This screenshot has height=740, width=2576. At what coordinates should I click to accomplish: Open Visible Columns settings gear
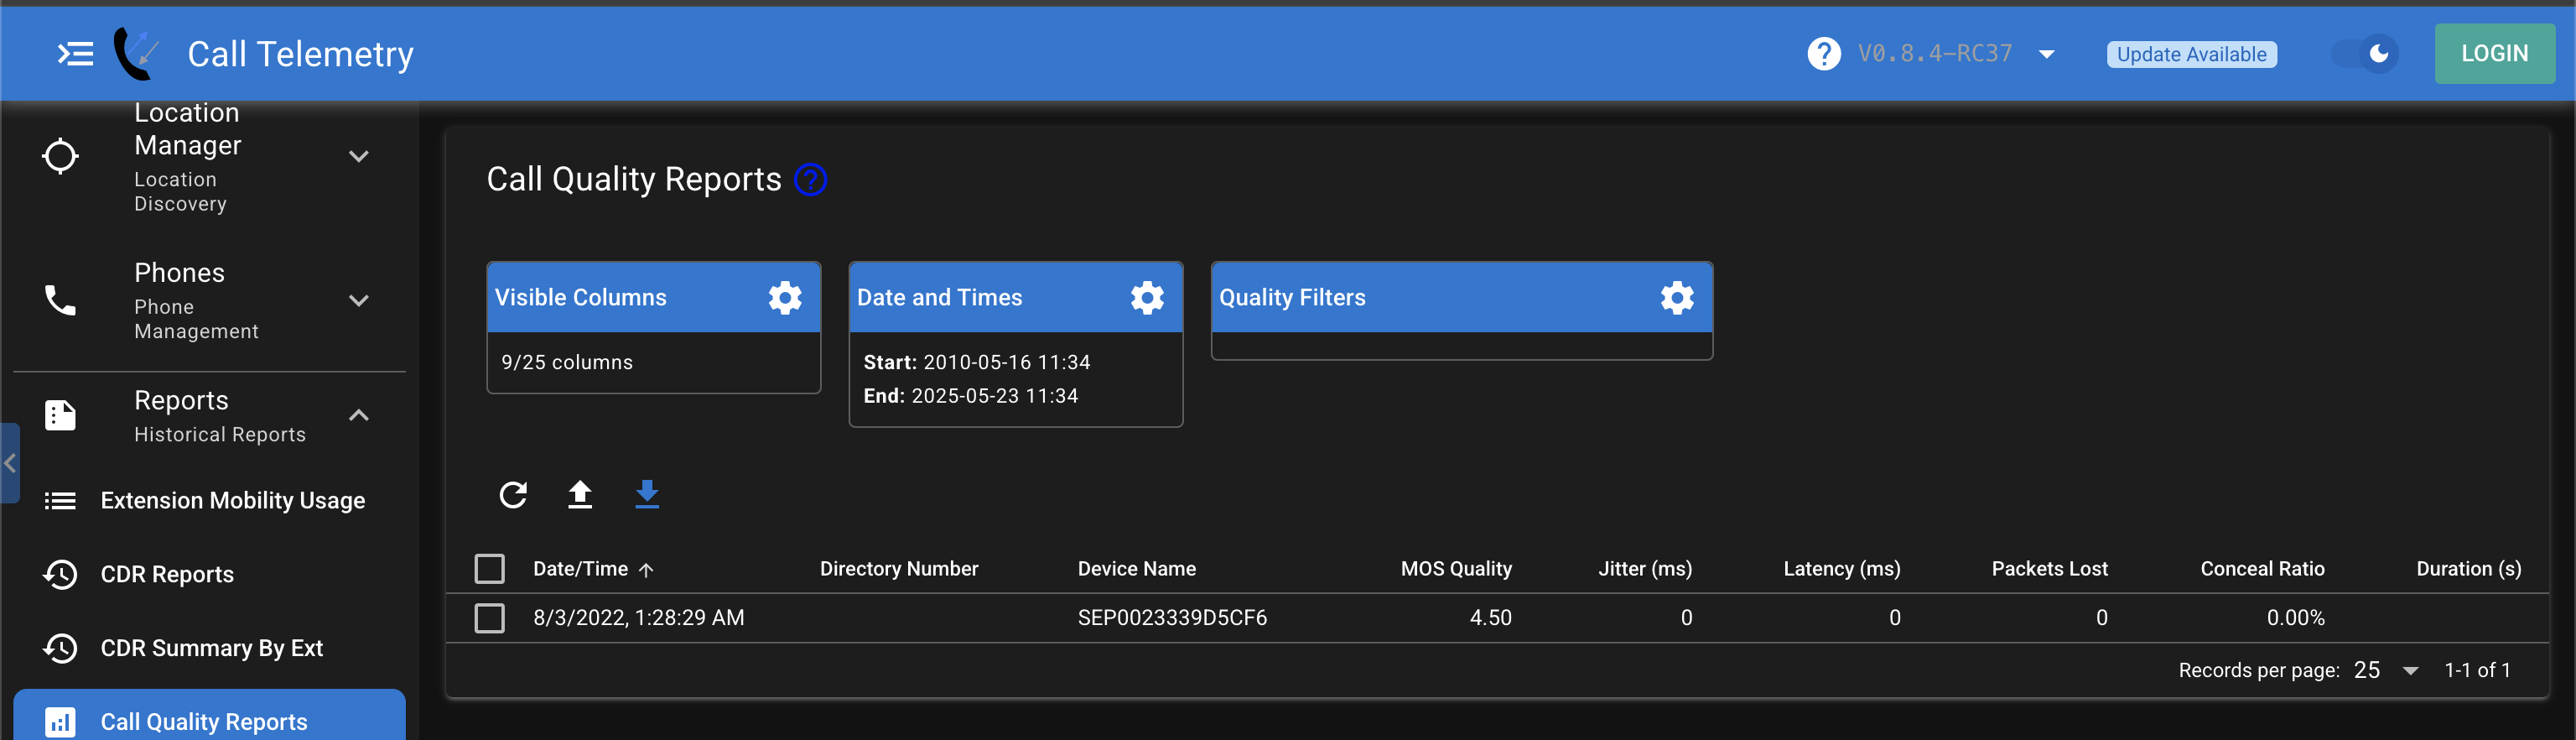tap(785, 297)
